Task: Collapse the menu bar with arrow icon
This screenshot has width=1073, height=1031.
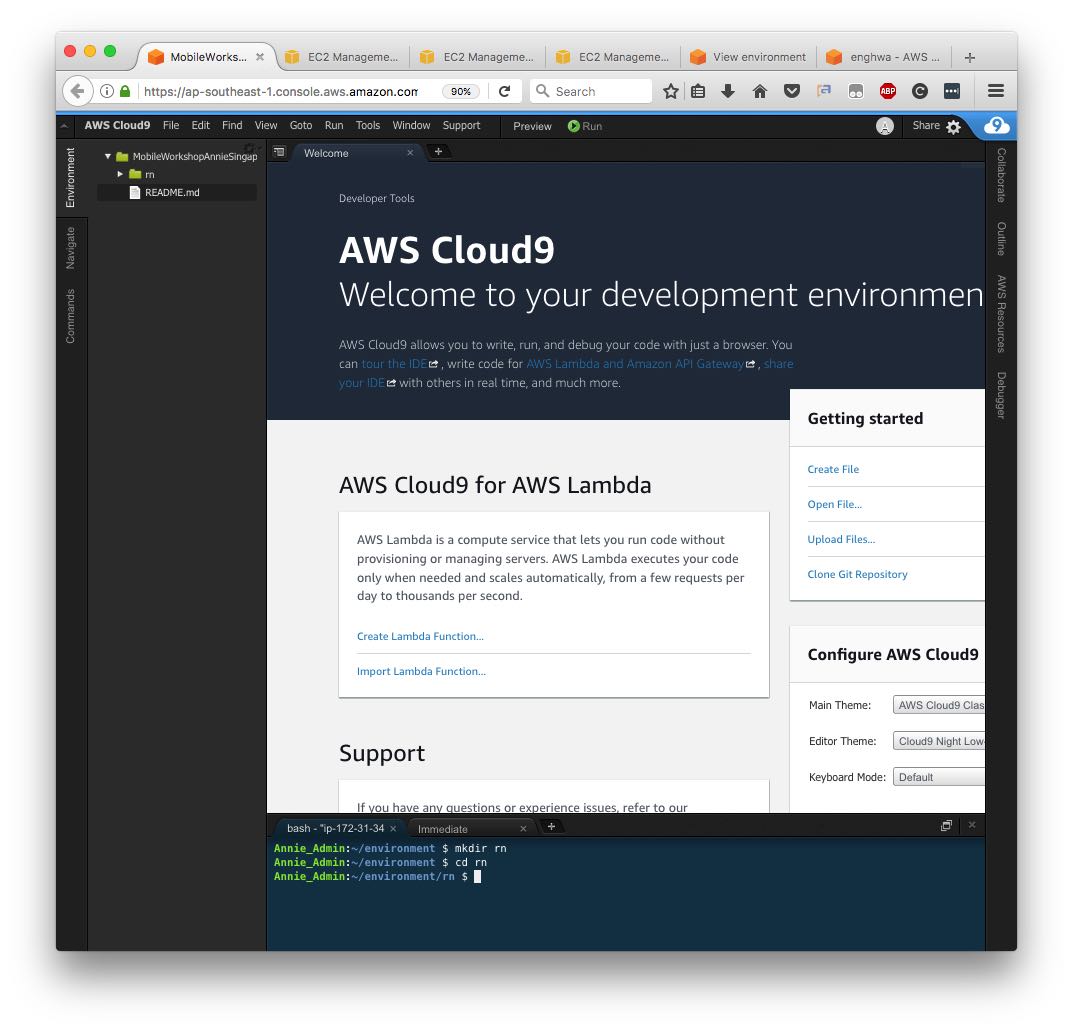Action: point(64,126)
